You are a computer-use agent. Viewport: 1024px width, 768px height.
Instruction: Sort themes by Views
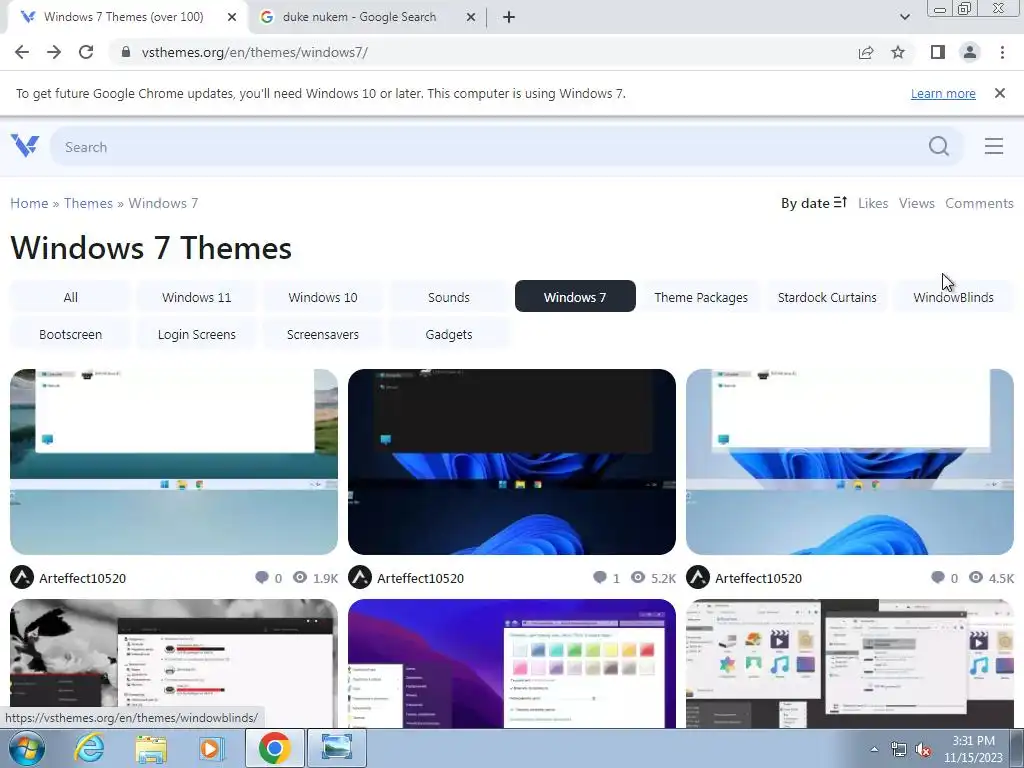point(916,203)
